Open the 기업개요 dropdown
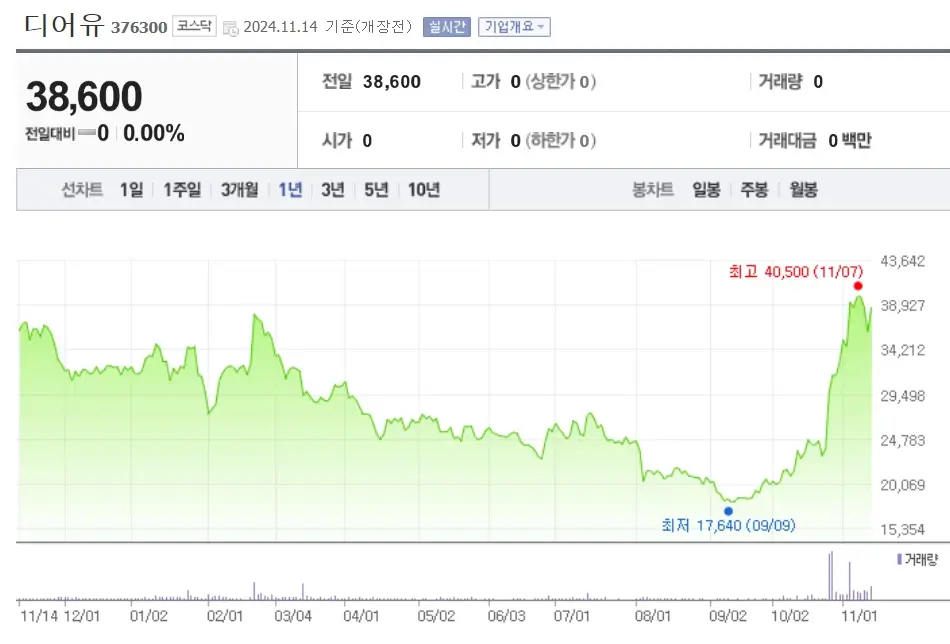 tap(512, 26)
